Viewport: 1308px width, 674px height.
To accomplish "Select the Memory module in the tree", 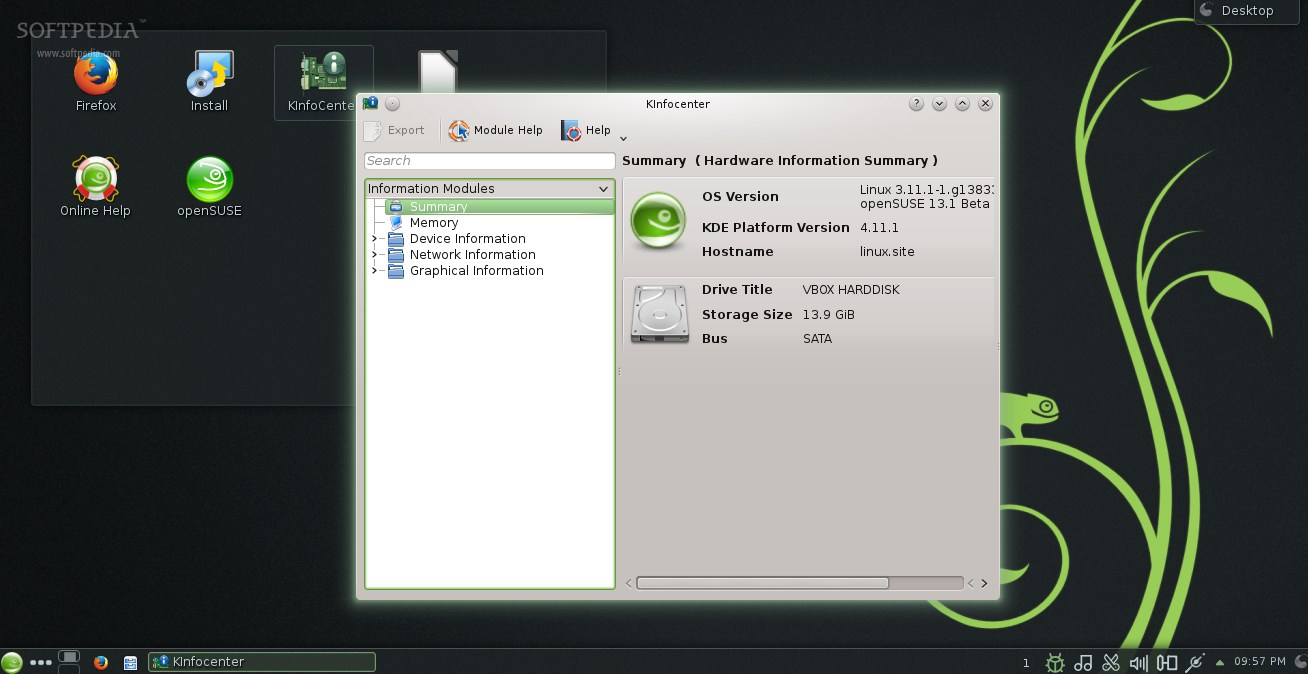I will click(x=434, y=223).
